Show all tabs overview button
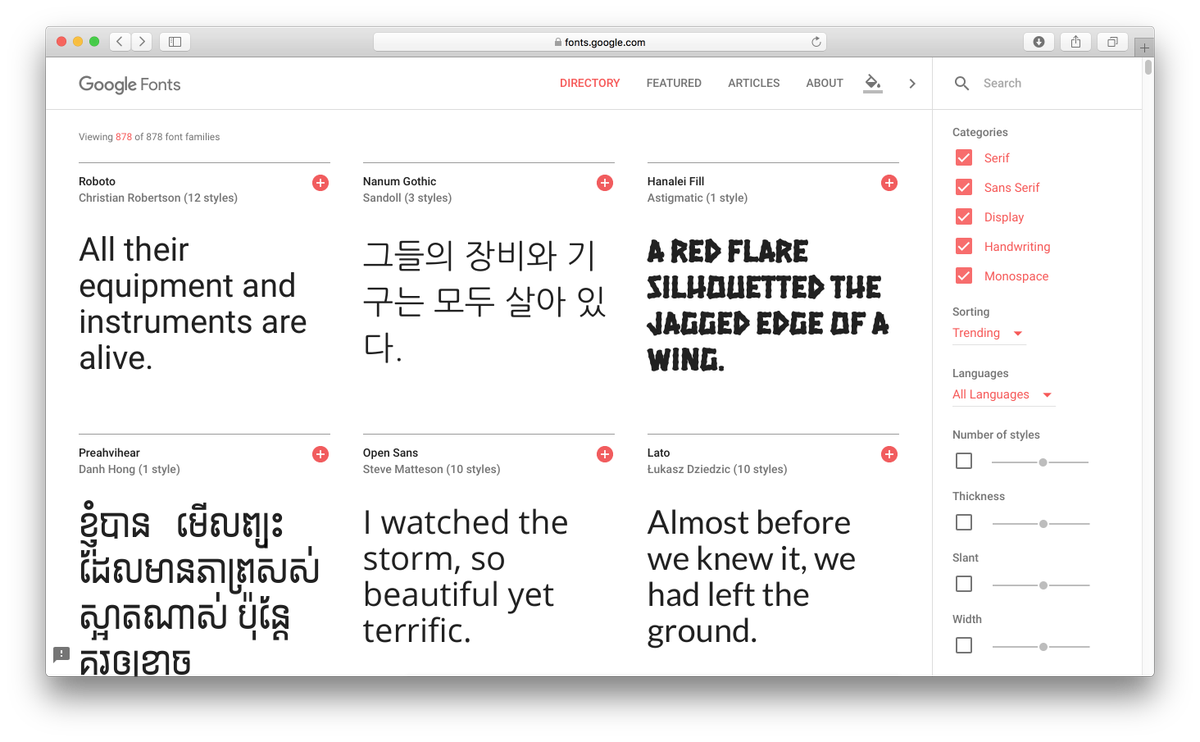The height and width of the screenshot is (742, 1200). coord(1112,42)
